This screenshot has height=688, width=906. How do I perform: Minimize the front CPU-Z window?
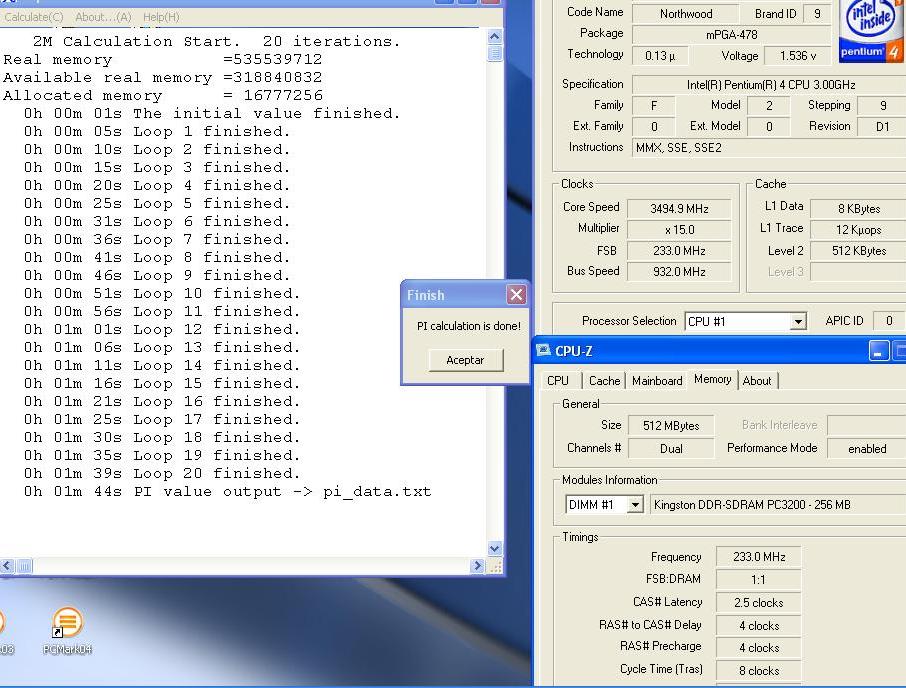878,351
